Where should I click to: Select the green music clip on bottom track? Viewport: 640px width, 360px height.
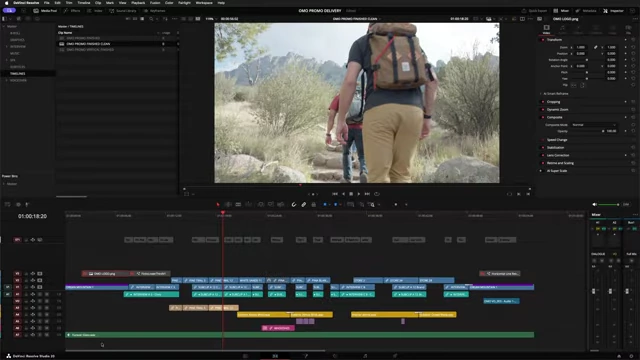click(300, 335)
